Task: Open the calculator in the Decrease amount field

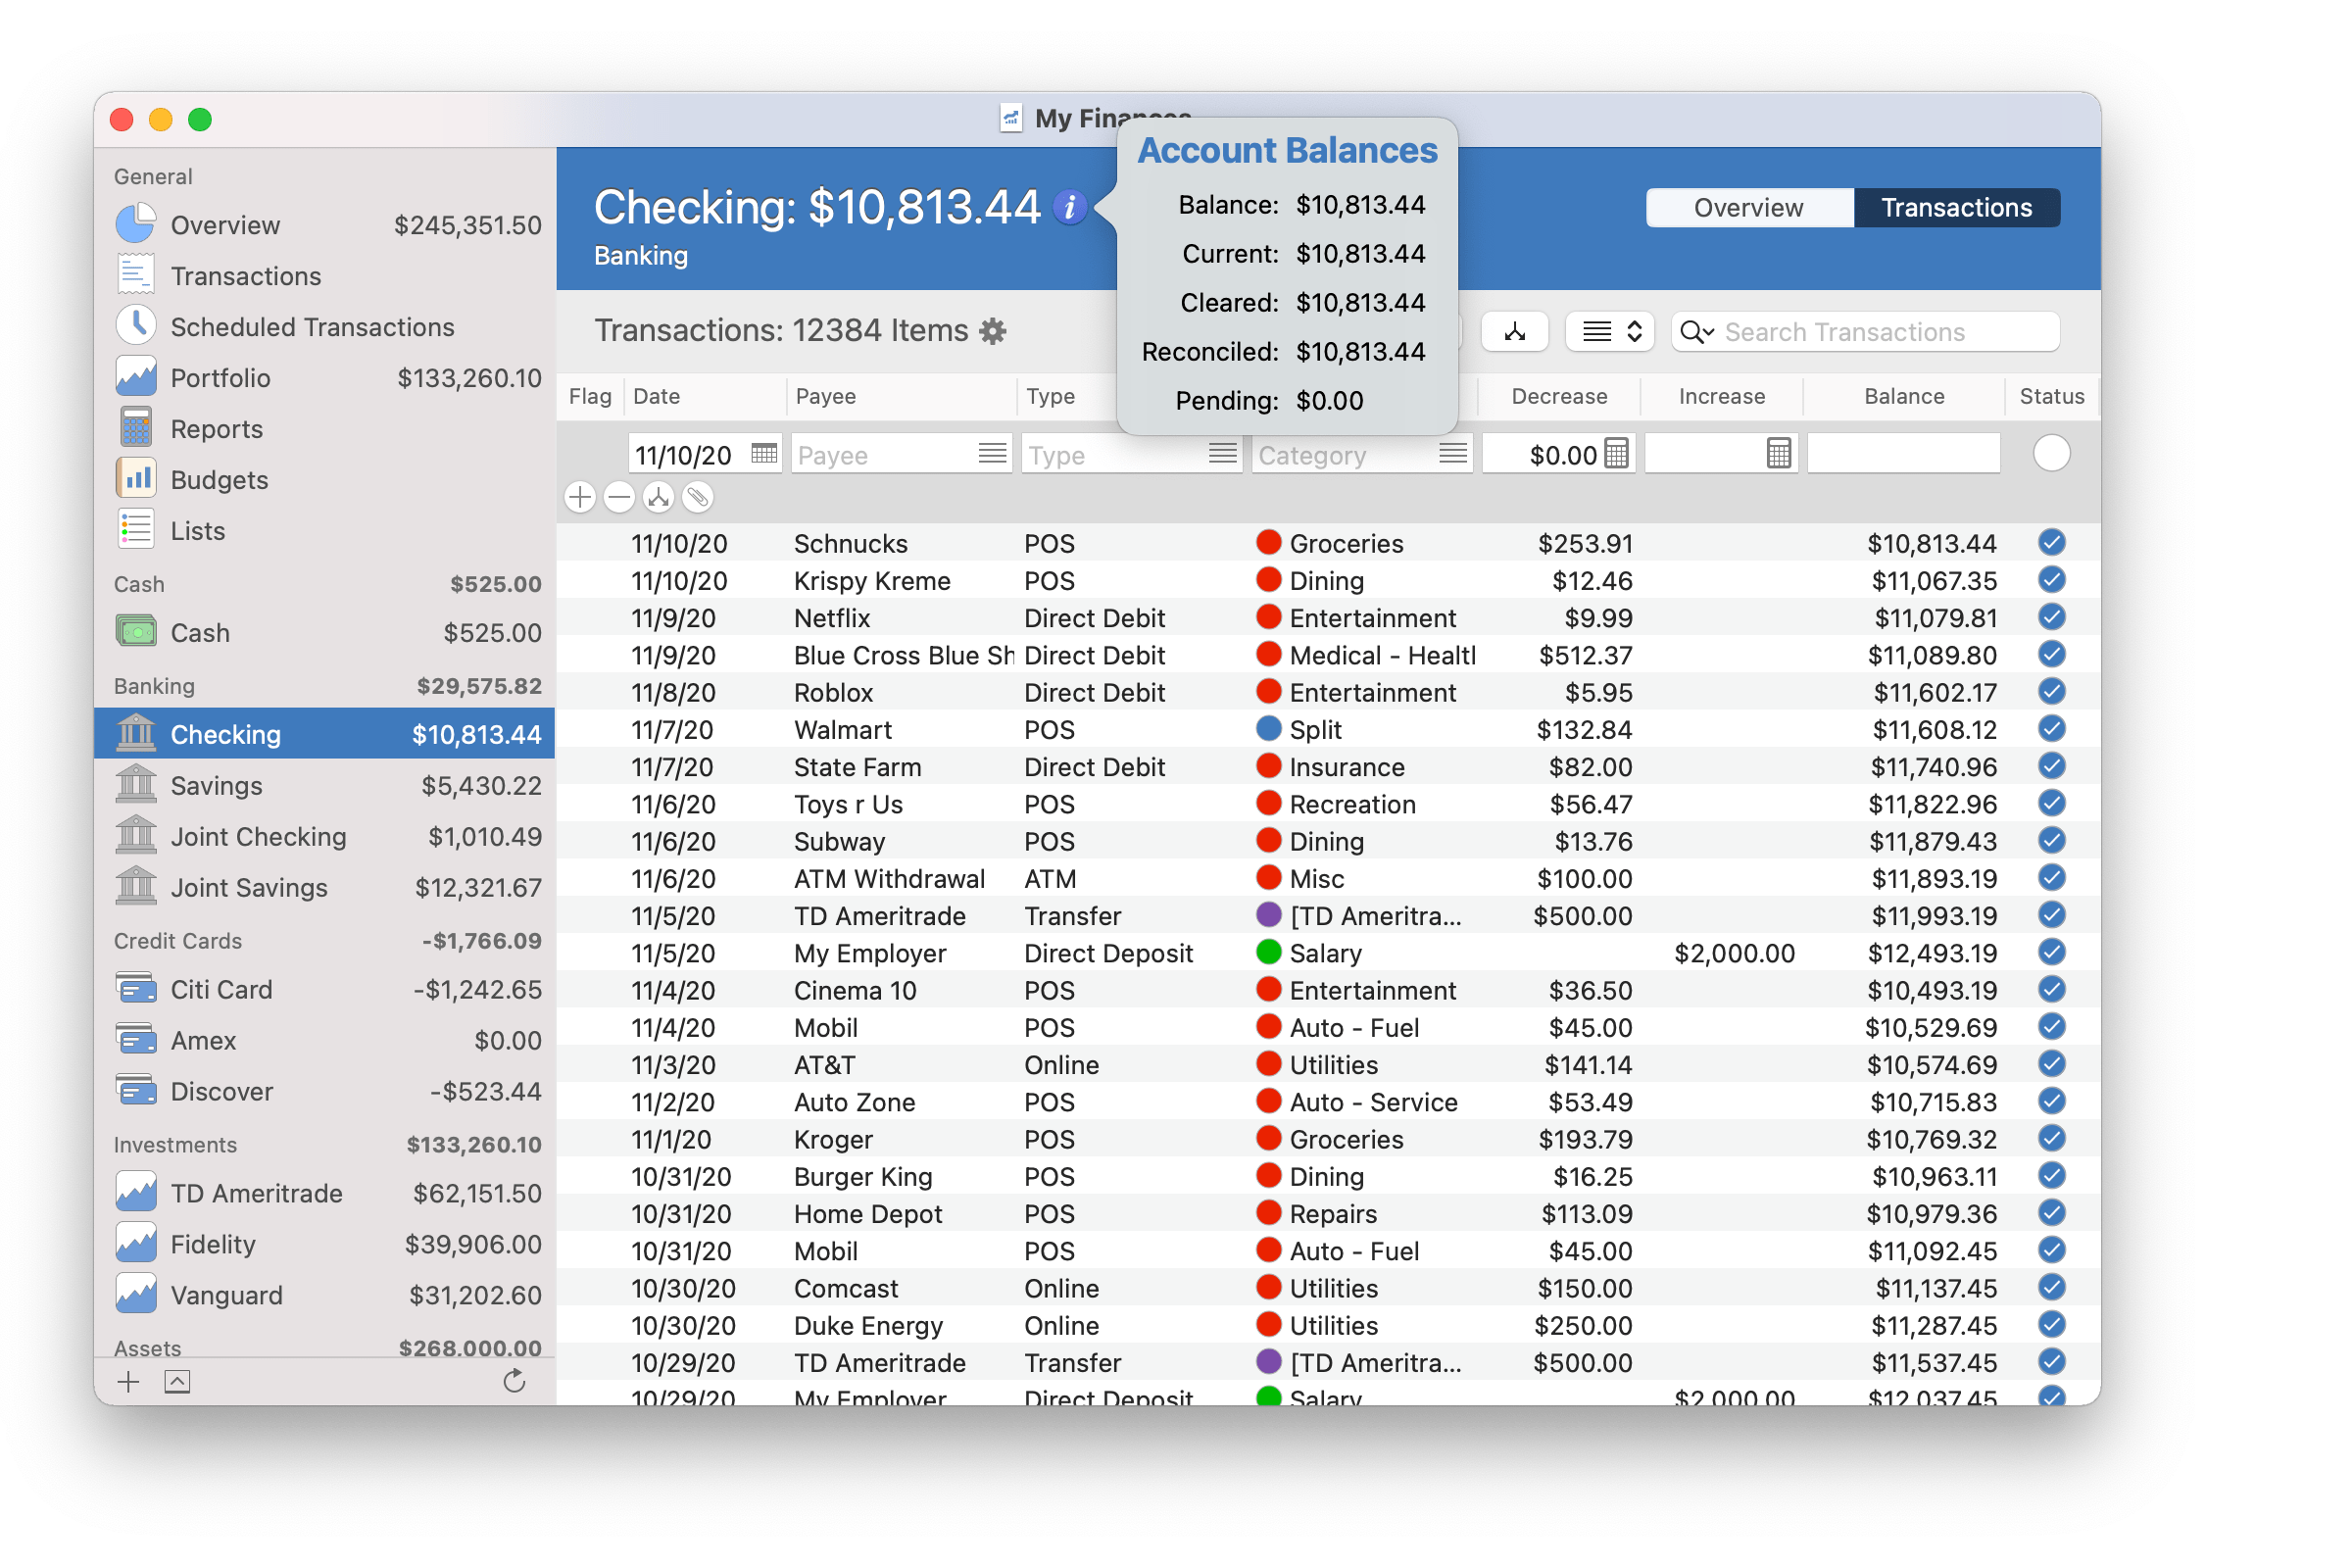Action: pos(1616,453)
